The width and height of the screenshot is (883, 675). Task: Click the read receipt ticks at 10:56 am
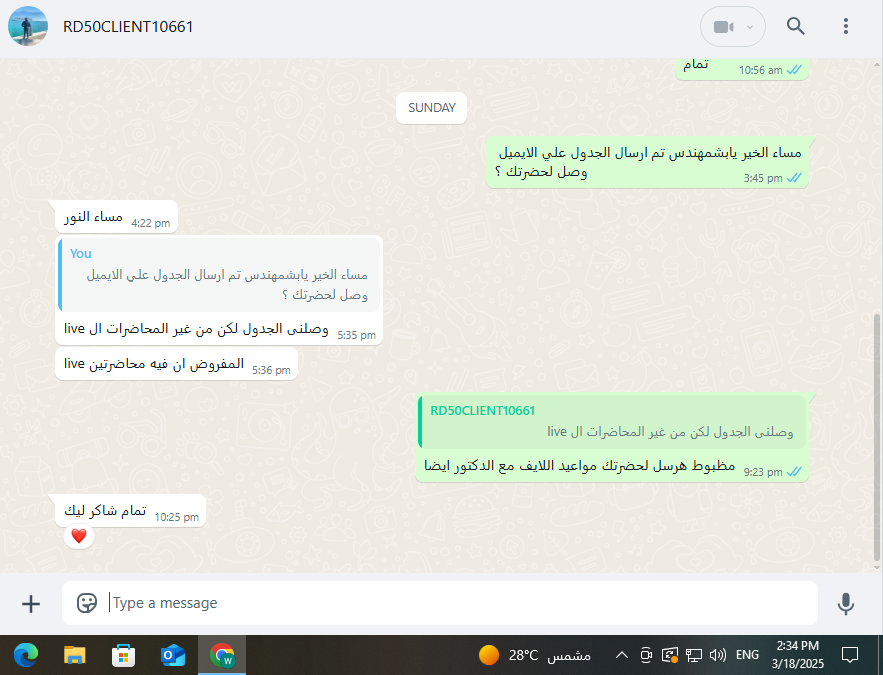[x=794, y=70]
